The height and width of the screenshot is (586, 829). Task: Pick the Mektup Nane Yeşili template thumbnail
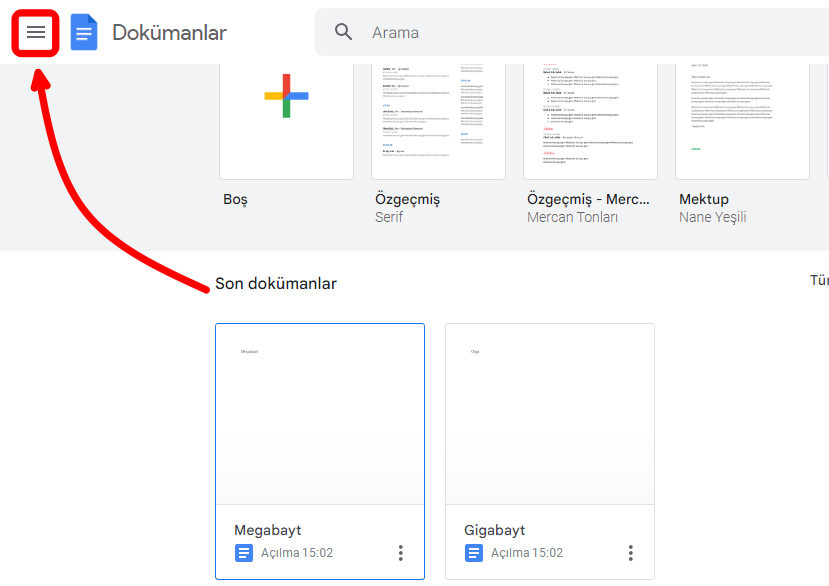[x=742, y=120]
